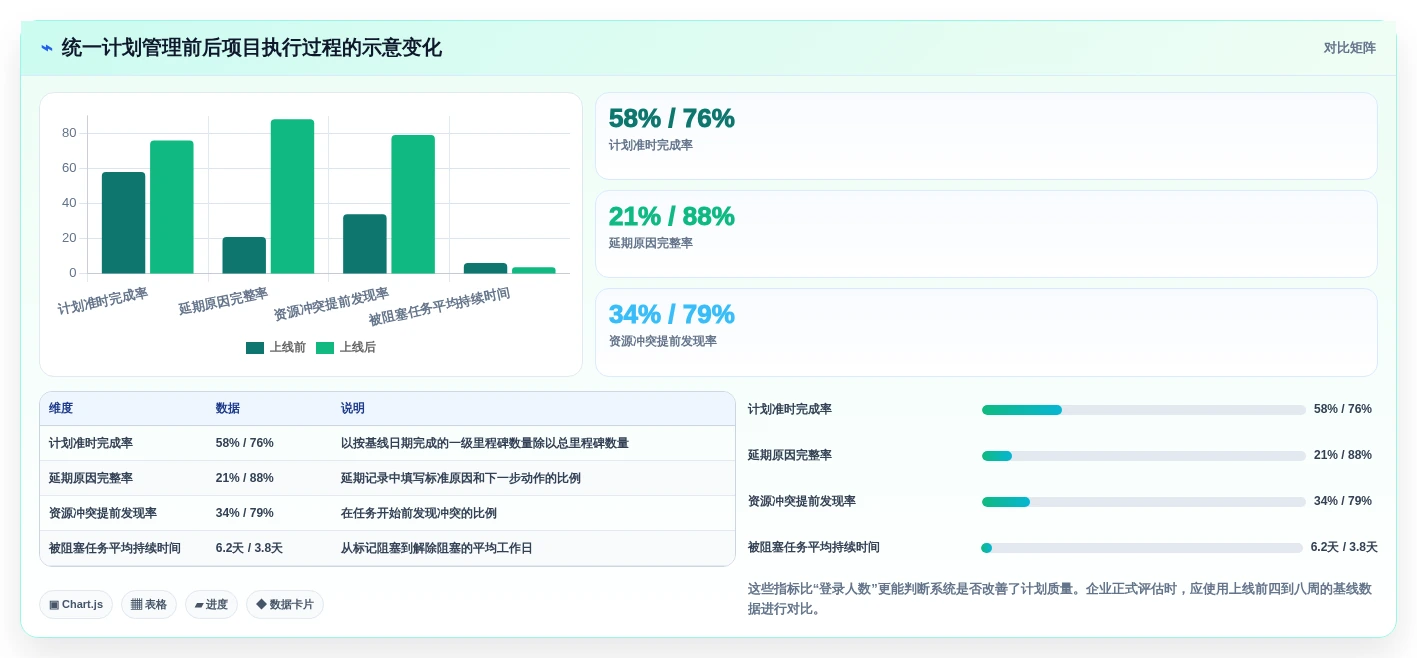Click description 延期记录中填写标准原因和下一步动作的比例
This screenshot has height=658, width=1417.
(461, 478)
